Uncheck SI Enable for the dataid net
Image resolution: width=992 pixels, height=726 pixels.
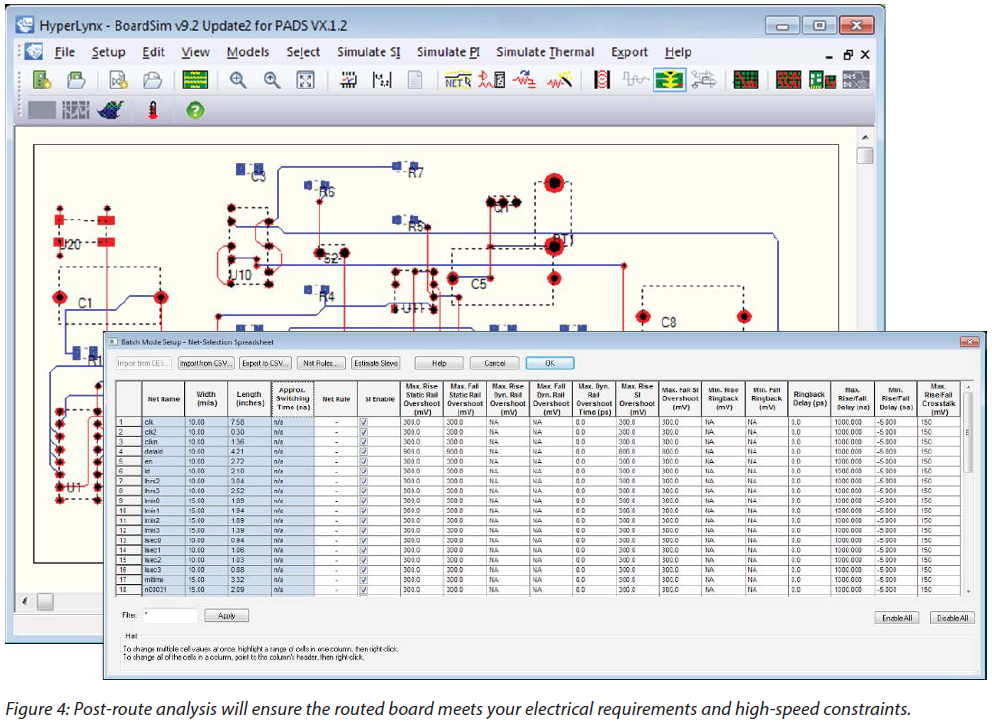click(363, 452)
